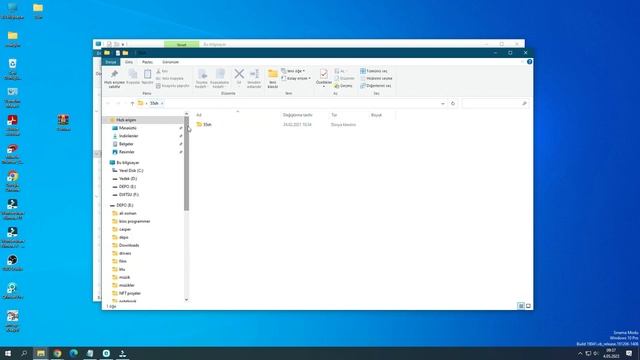640x360 pixels.
Task: Click the Sil delete X icon
Action: (239, 74)
